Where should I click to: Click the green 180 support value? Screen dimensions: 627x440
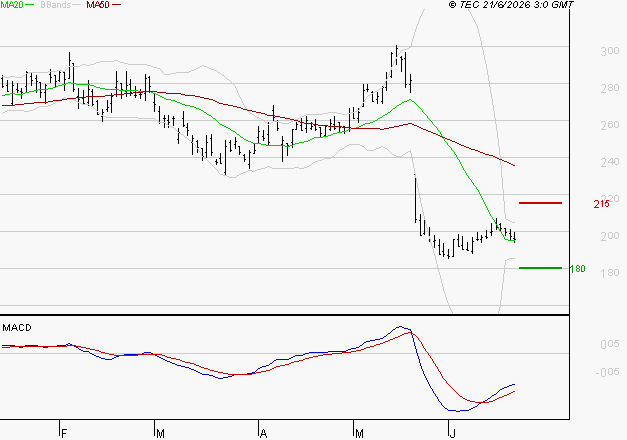[x=577, y=269]
